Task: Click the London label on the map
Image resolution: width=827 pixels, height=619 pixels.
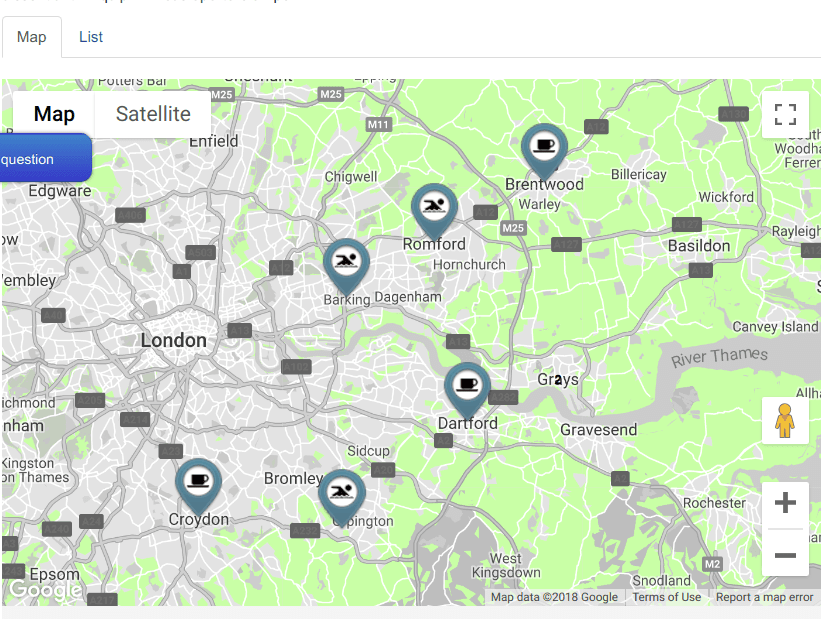Action: (174, 341)
